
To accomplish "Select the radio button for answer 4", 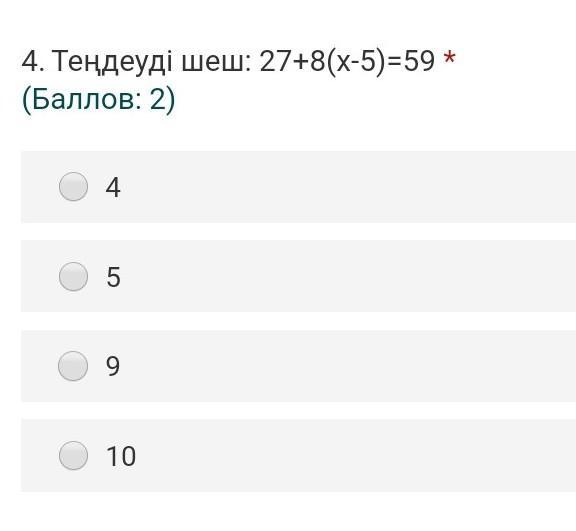I will point(73,187).
